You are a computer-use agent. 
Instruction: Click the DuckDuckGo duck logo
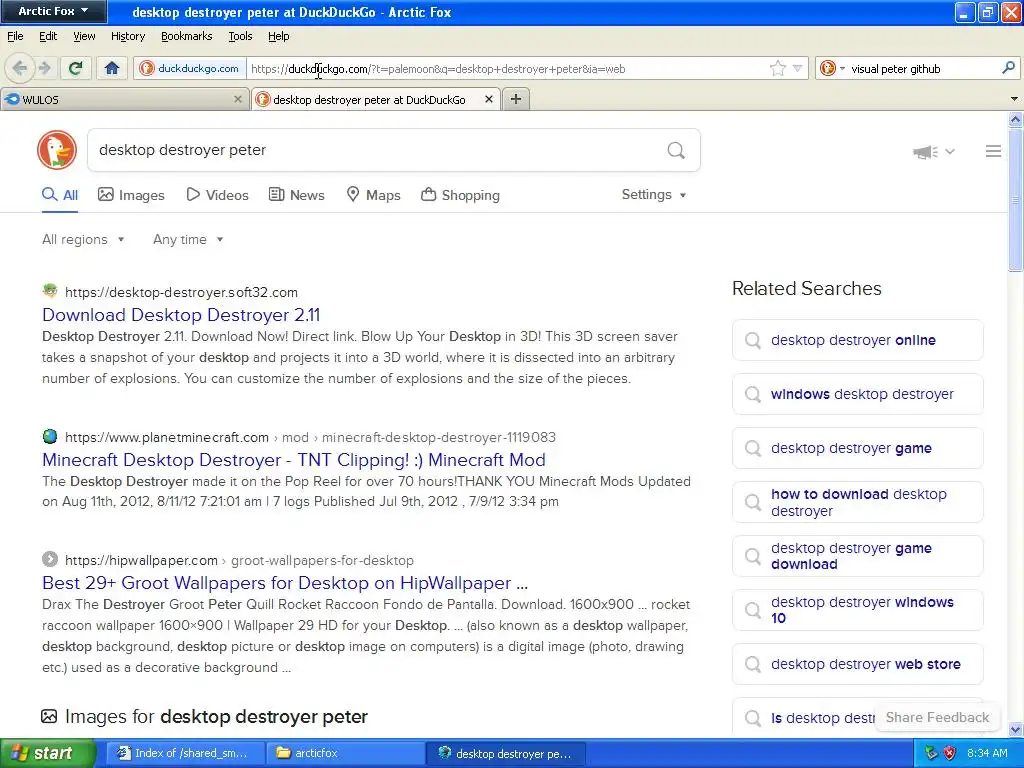57,150
